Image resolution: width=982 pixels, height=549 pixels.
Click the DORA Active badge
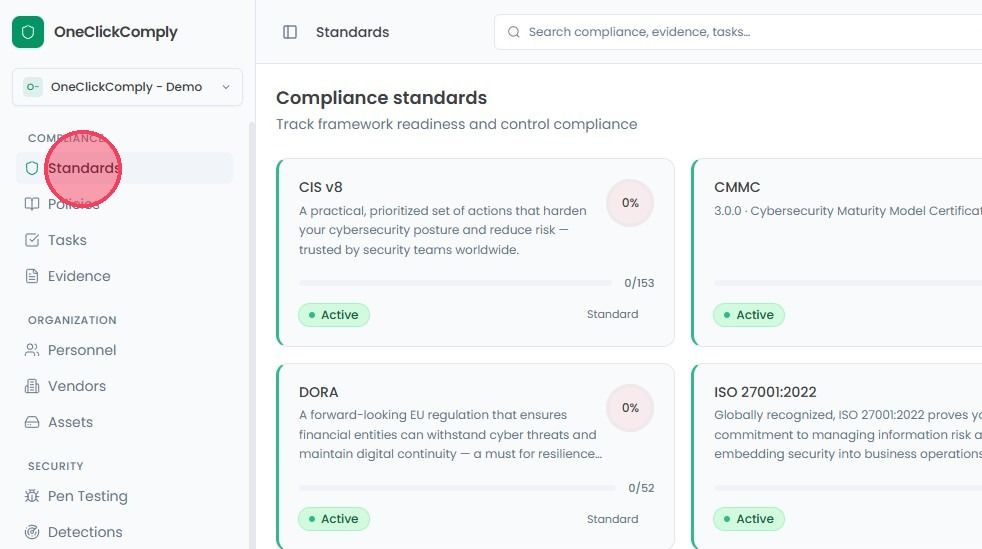coord(334,519)
